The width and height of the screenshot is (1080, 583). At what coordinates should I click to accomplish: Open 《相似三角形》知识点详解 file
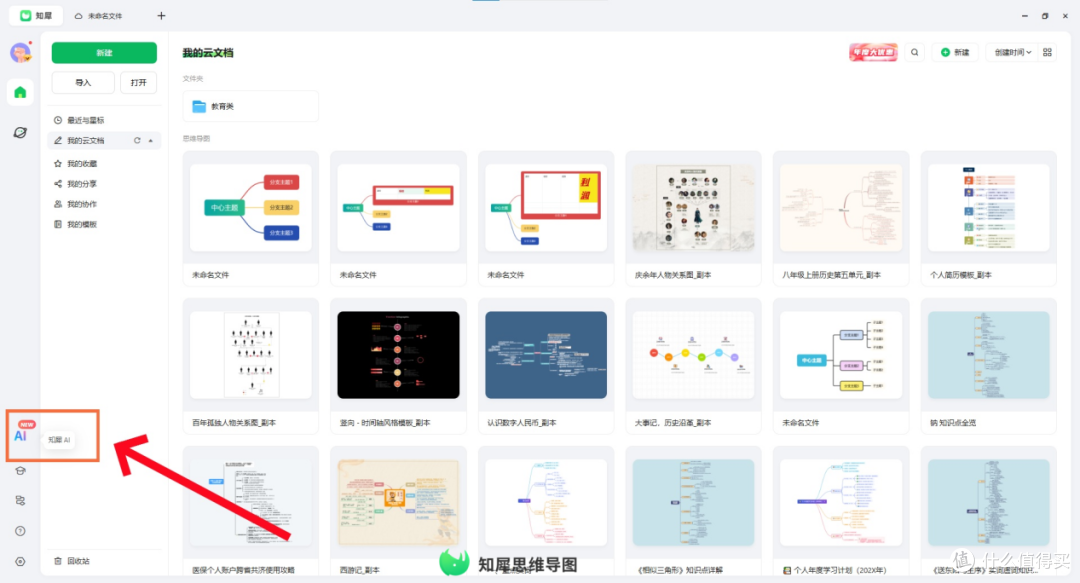click(x=693, y=511)
